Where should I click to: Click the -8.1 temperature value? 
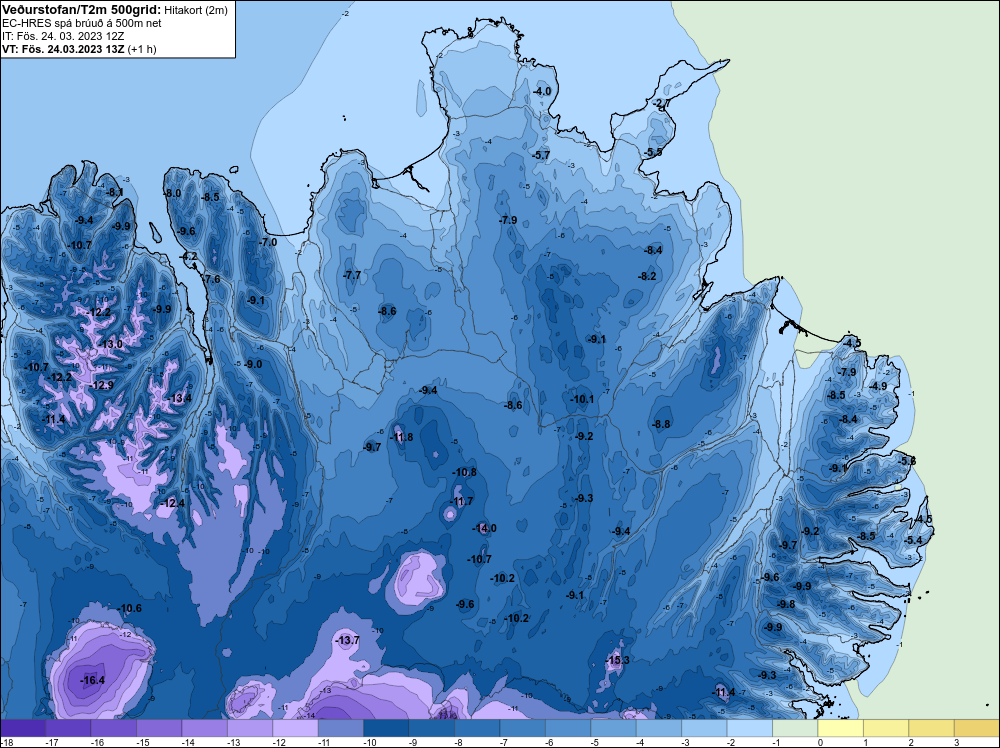[x=115, y=192]
